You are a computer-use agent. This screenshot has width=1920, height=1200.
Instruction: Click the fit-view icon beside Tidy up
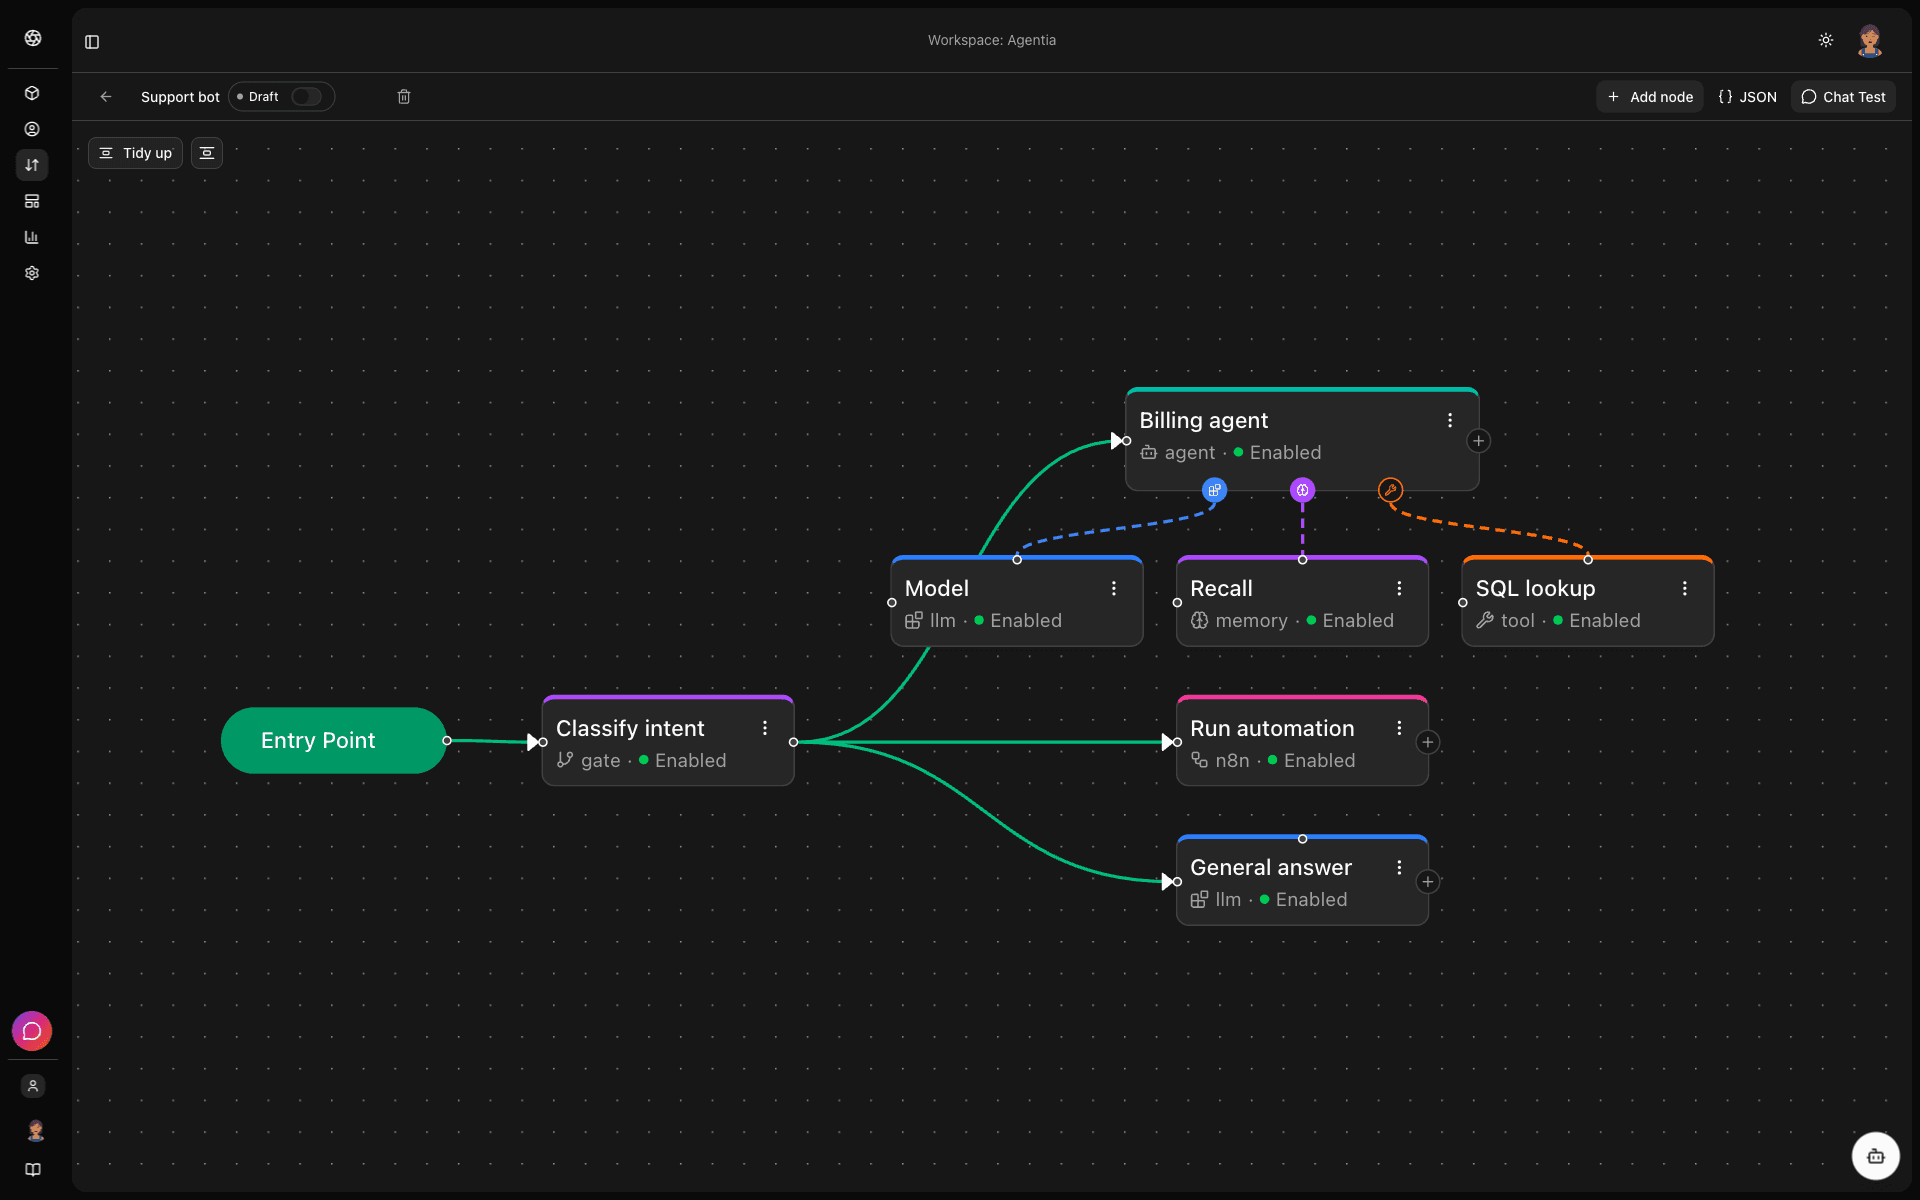click(x=207, y=153)
